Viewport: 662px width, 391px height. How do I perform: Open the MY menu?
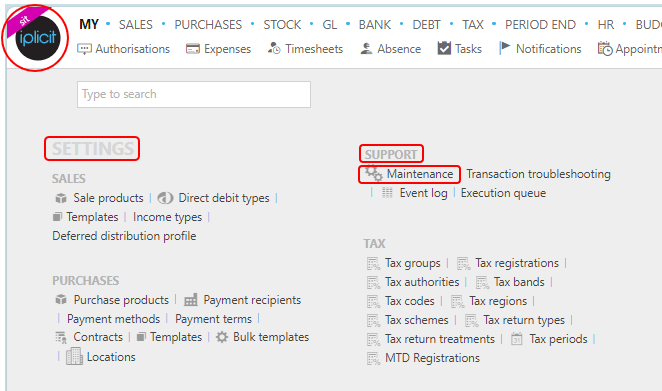point(89,24)
